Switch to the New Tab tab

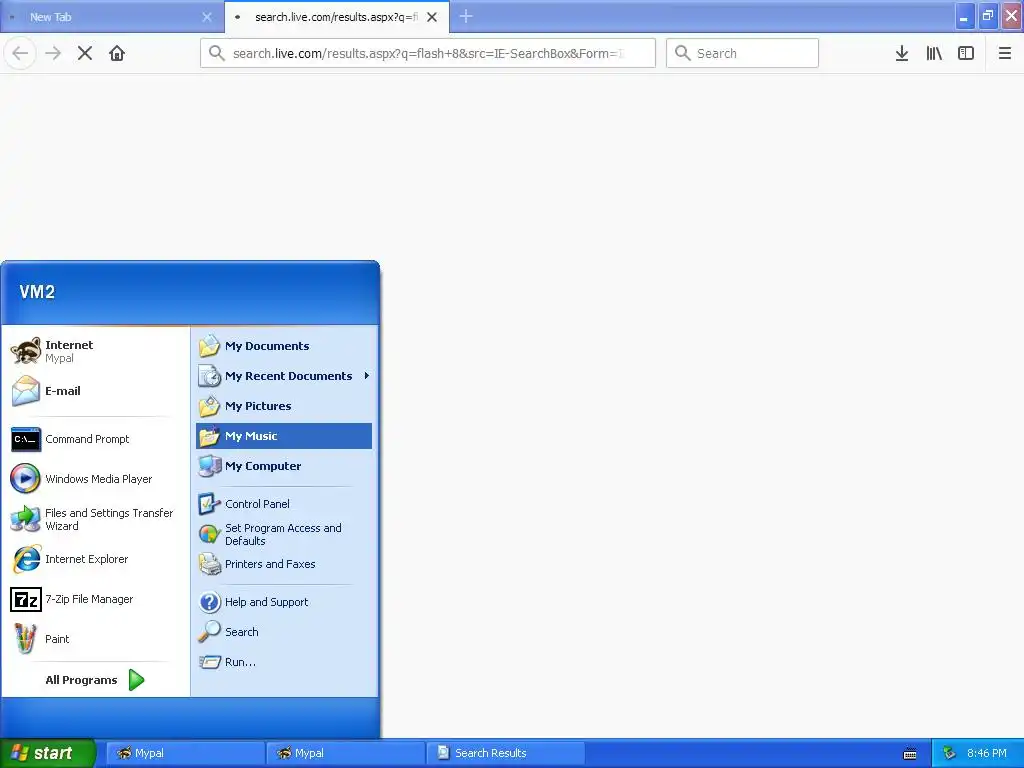coord(112,17)
